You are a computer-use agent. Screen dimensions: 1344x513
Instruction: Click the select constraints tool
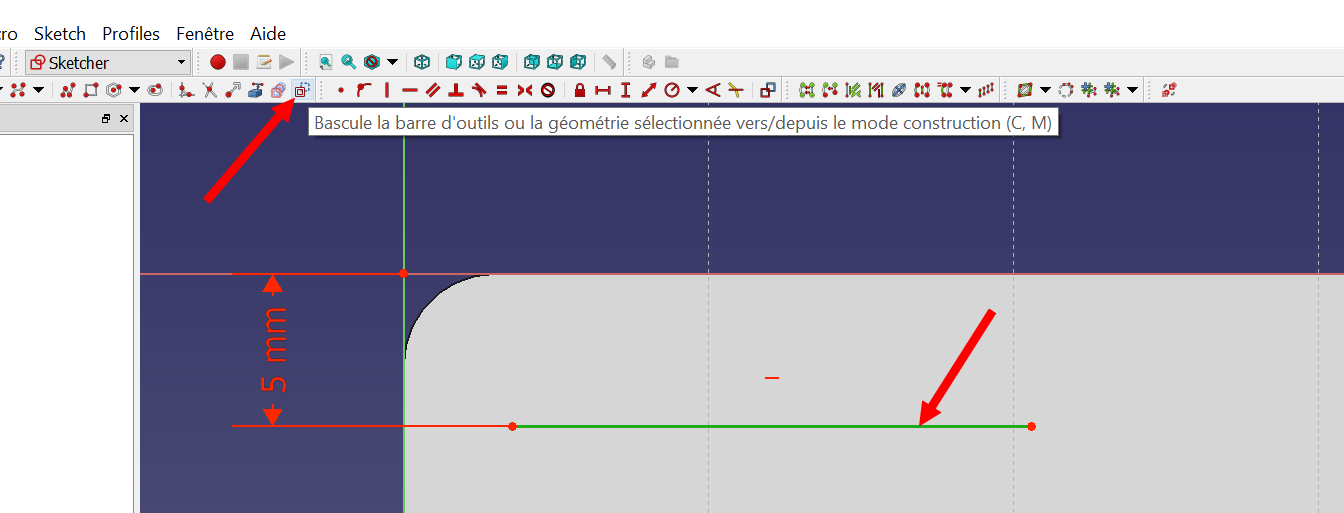[853, 90]
